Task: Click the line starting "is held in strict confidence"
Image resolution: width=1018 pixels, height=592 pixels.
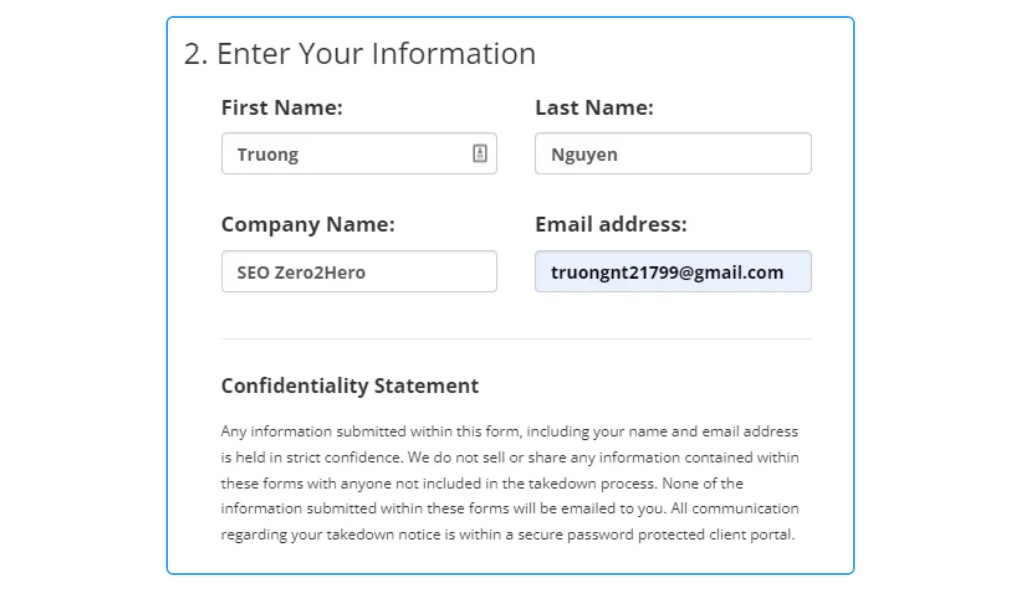Action: tap(510, 458)
